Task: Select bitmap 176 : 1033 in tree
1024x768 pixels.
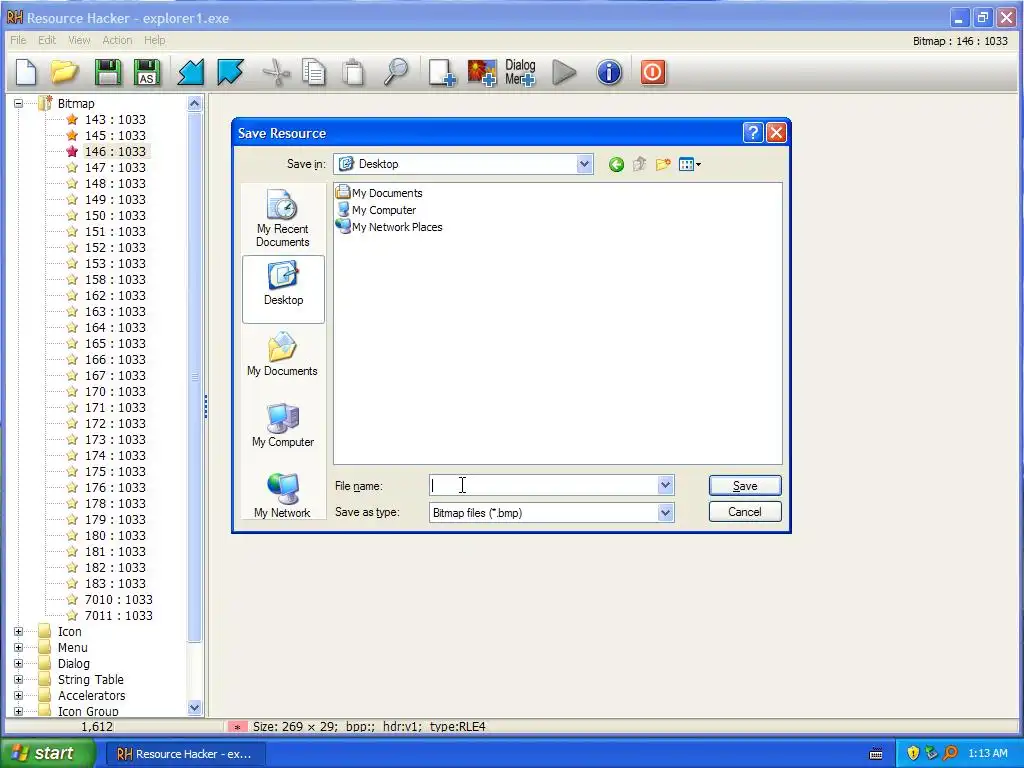Action: click(115, 487)
